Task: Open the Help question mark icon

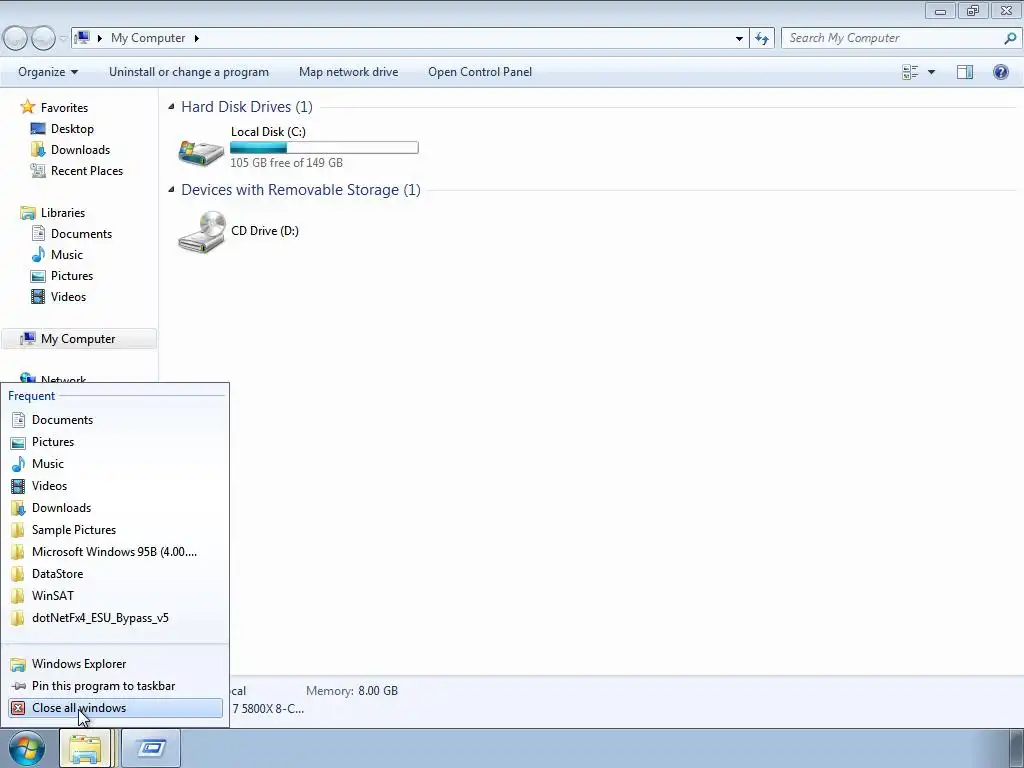Action: pyautogui.click(x=1000, y=72)
